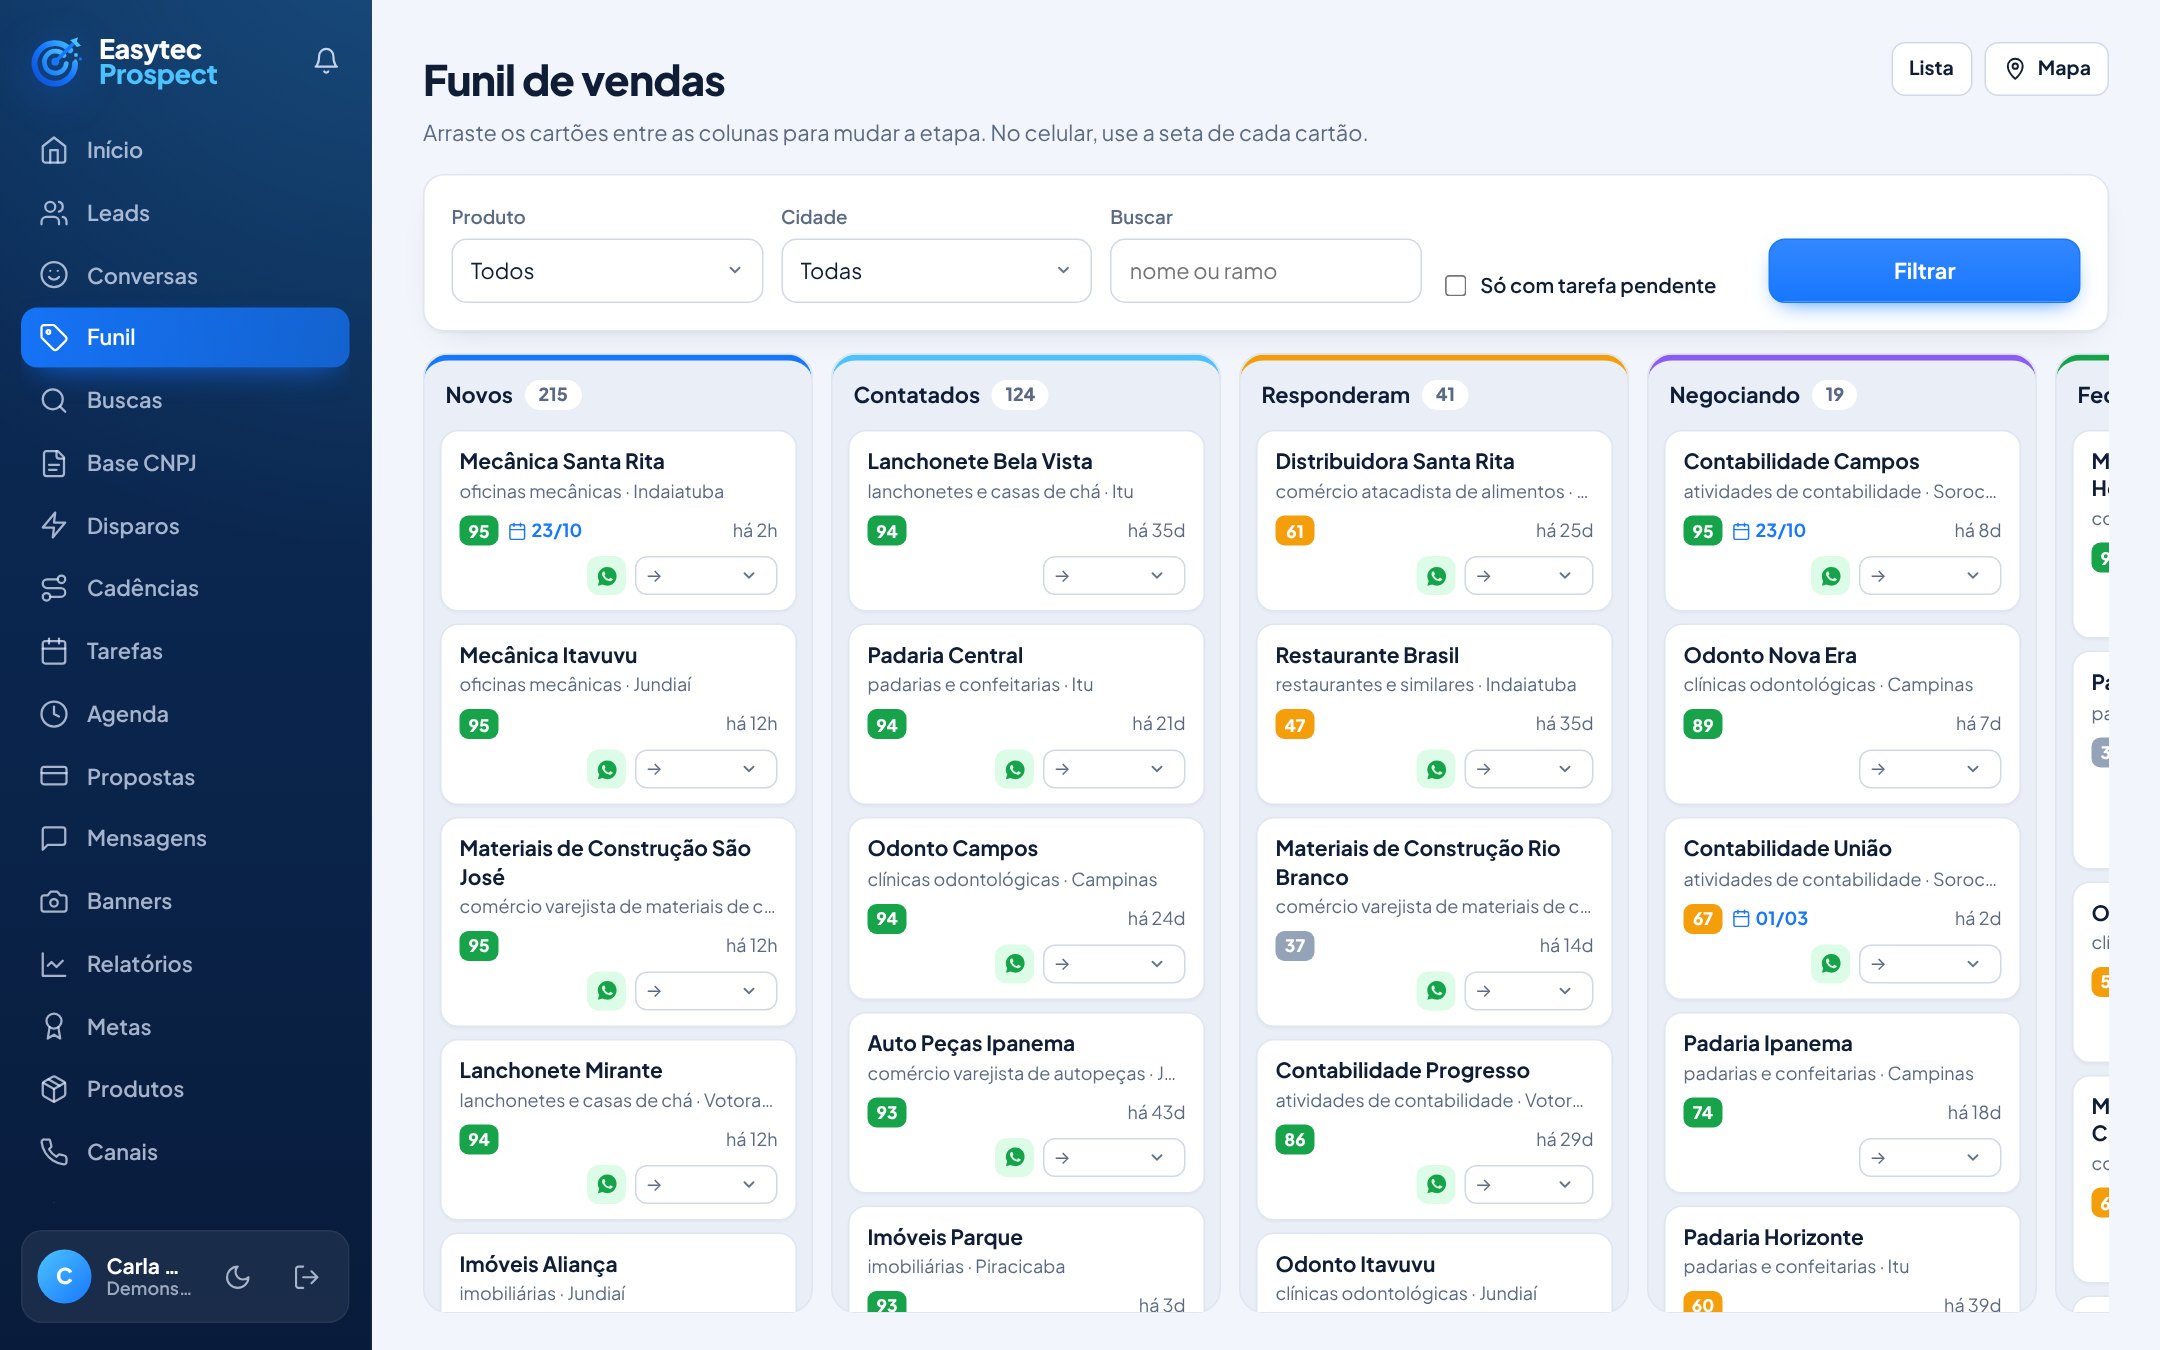Open stage dropdown on Lanchonete Bela Vista card
Screen dimensions: 2160x1350
pyautogui.click(x=1113, y=576)
